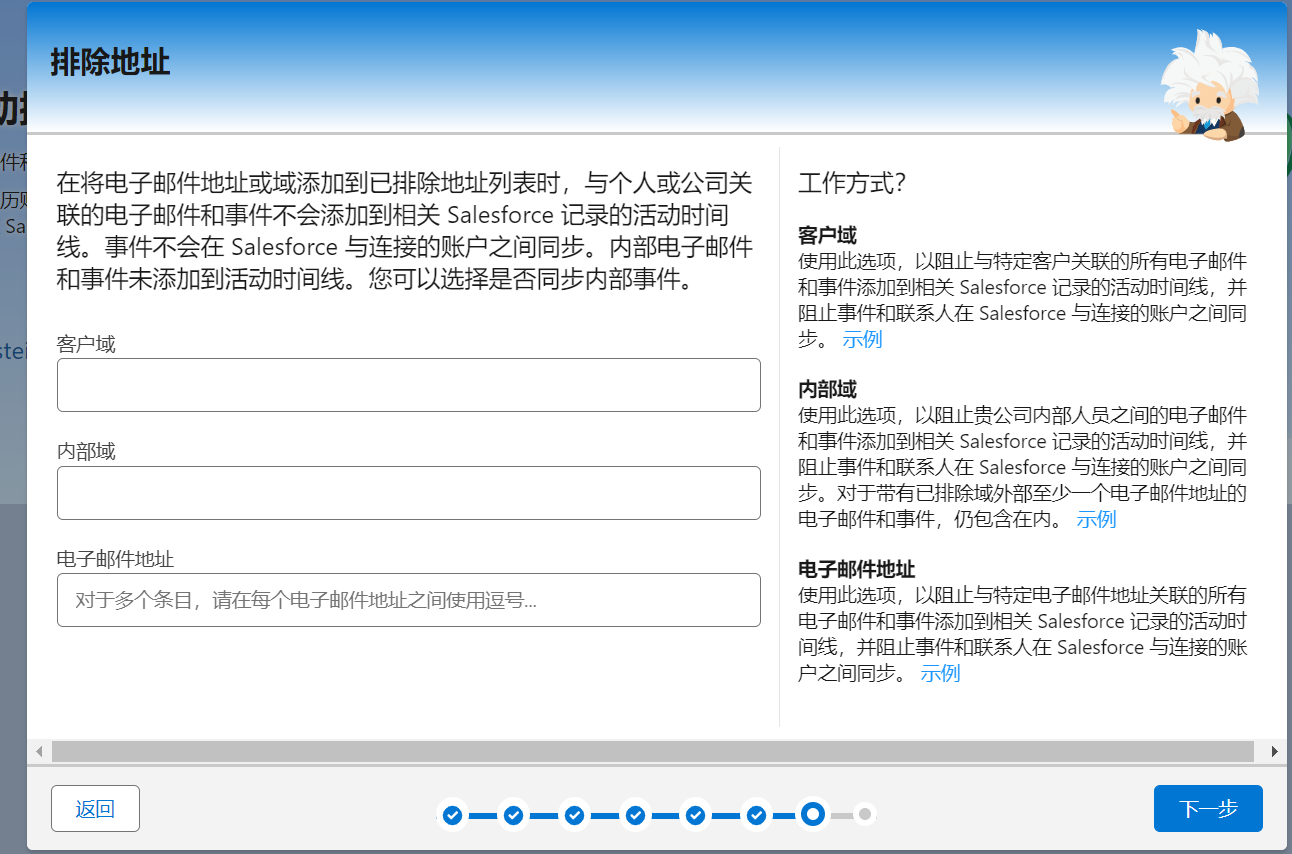The image size is (1292, 854).
Task: Click the fourth stepper checkmark
Action: 634,815
